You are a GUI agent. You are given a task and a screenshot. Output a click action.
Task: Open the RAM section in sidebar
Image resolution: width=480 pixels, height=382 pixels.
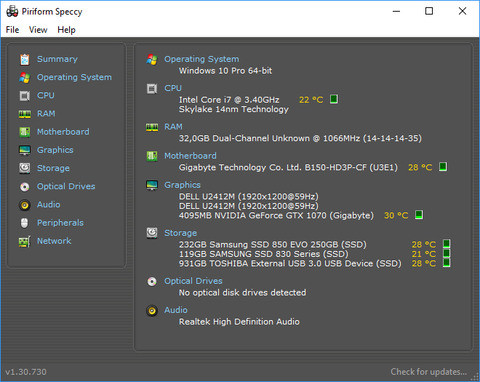tap(46, 114)
